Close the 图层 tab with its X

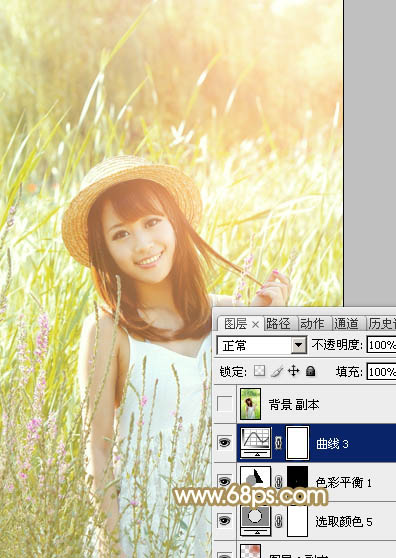pos(255,324)
